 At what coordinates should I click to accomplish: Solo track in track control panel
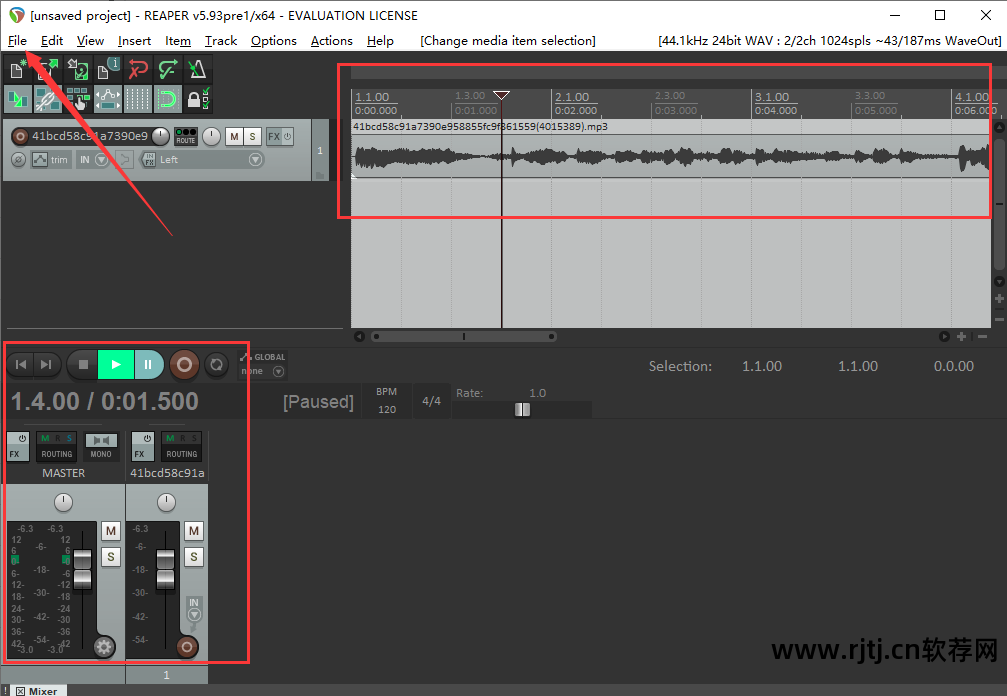click(252, 136)
